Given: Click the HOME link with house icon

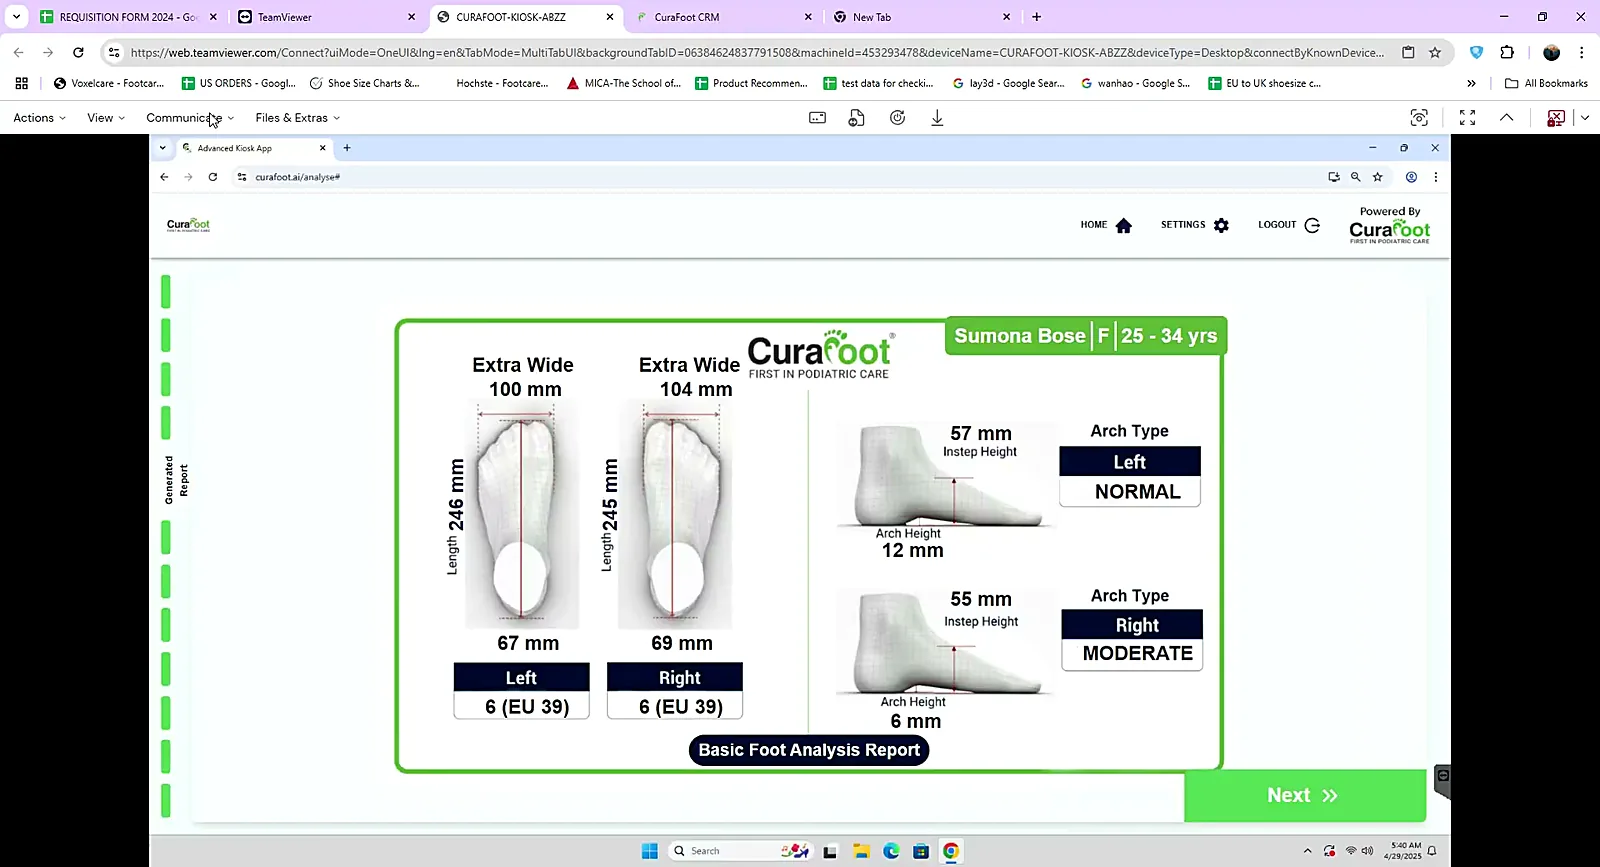Looking at the screenshot, I should click(x=1106, y=225).
